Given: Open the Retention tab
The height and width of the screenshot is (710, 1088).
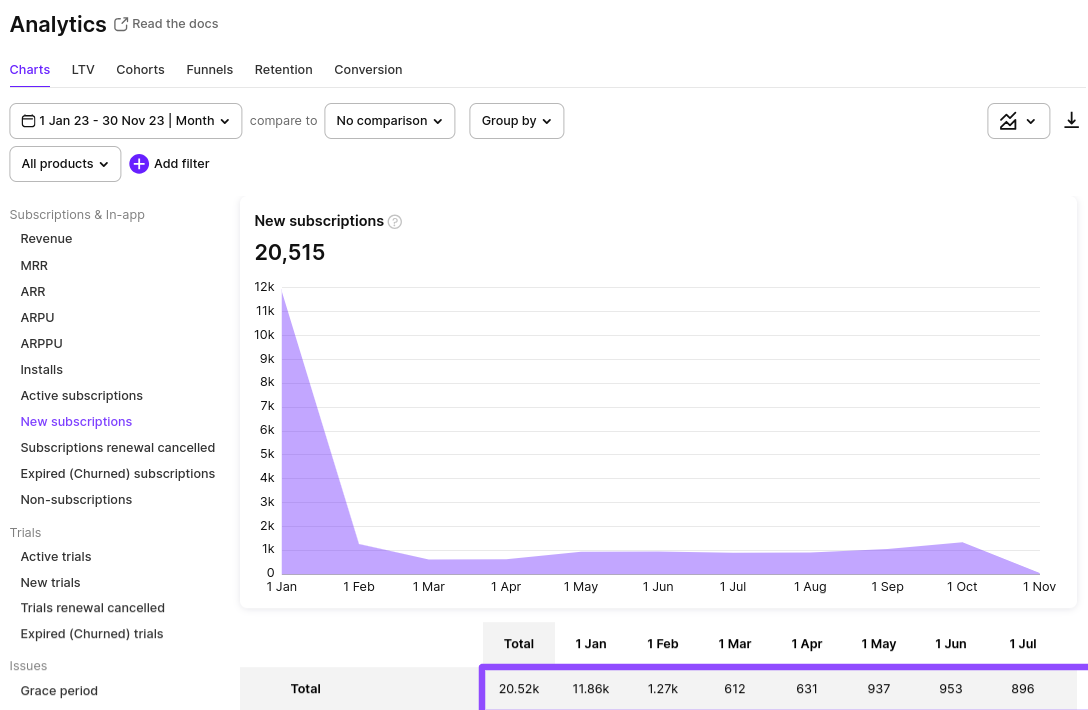Looking at the screenshot, I should 283,69.
